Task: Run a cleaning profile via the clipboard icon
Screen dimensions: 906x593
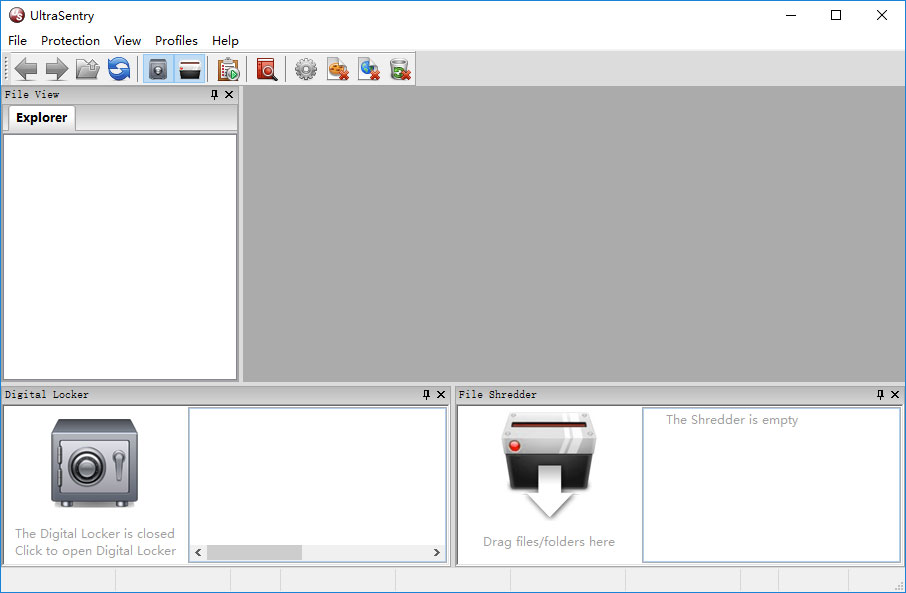Action: [x=228, y=68]
